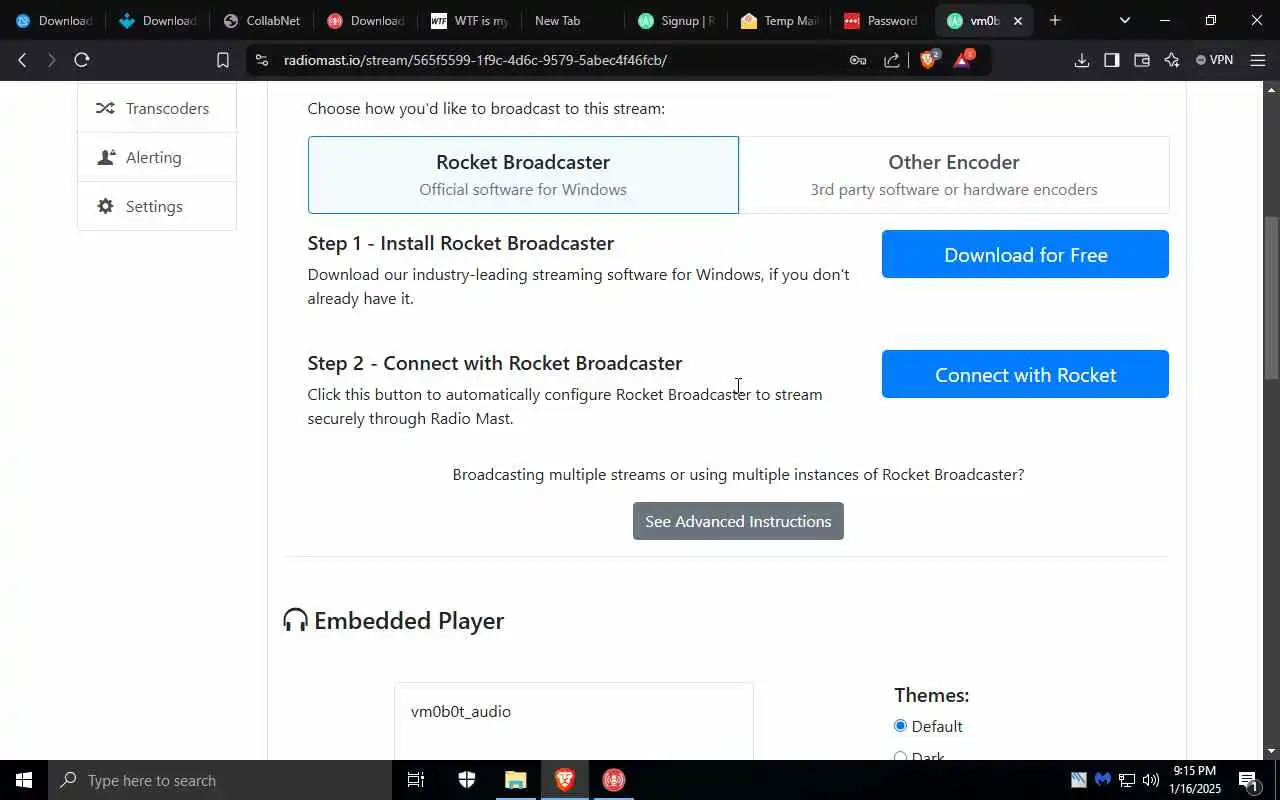Screen dimensions: 1280x800
Task: Click the share icon in address bar
Action: tap(892, 60)
